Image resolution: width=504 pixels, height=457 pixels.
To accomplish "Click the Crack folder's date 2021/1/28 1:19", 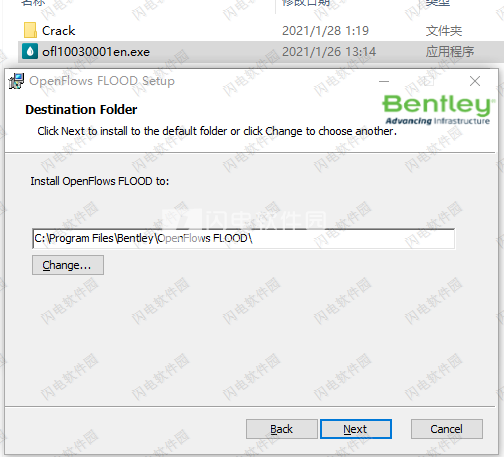I will tap(325, 31).
